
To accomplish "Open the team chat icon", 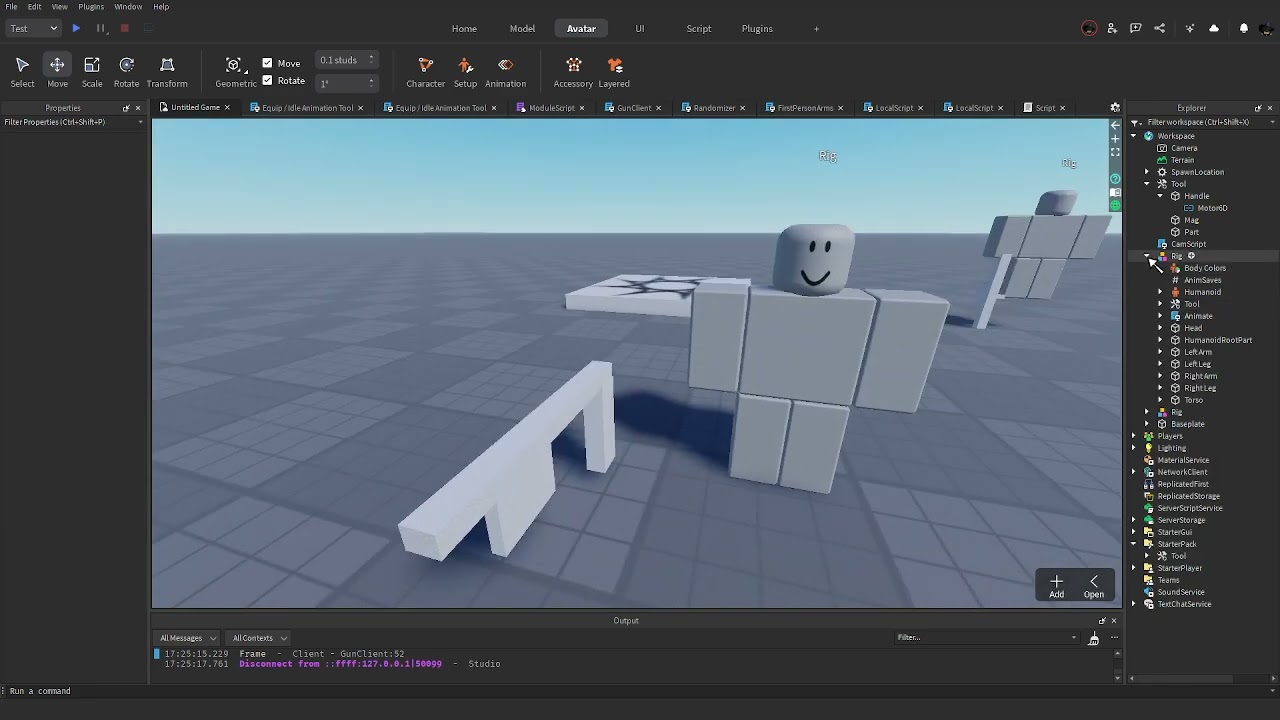I will (x=1136, y=28).
